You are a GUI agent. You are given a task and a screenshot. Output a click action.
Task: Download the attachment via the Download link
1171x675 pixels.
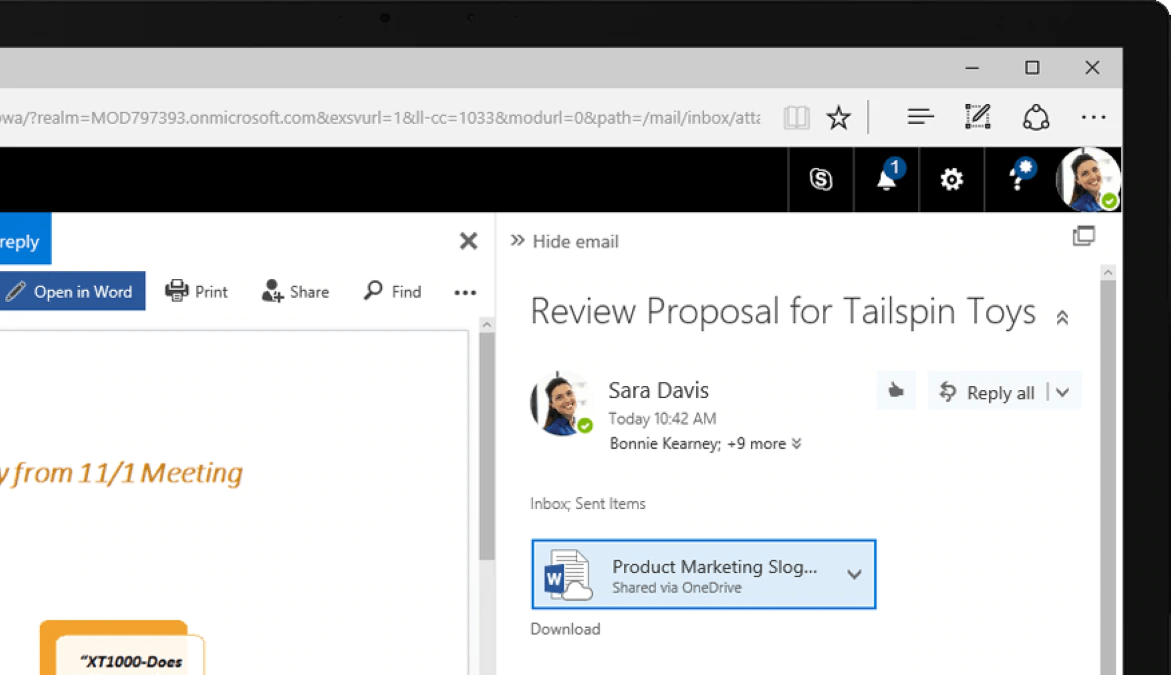(565, 628)
